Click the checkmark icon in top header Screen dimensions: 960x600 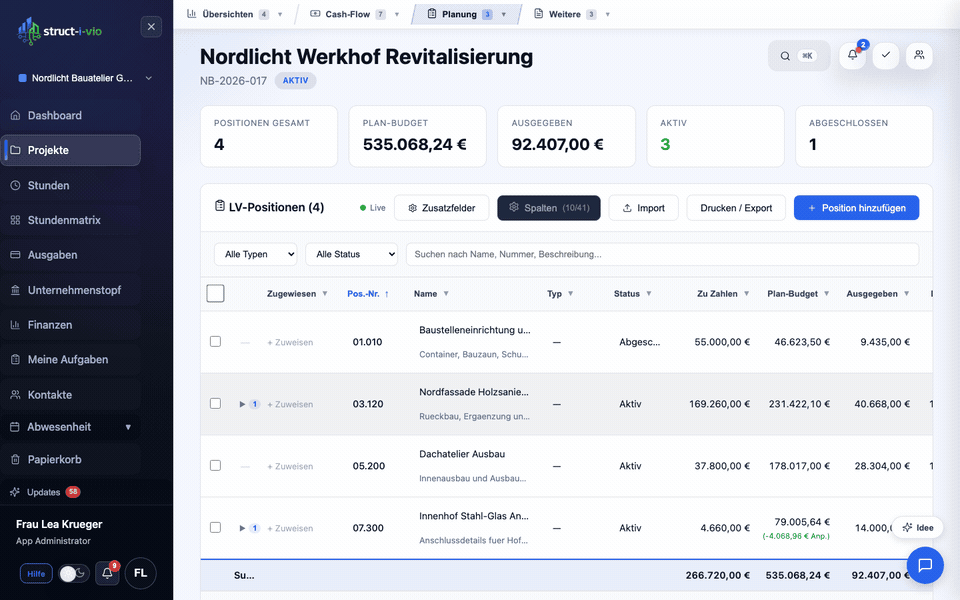pos(885,56)
